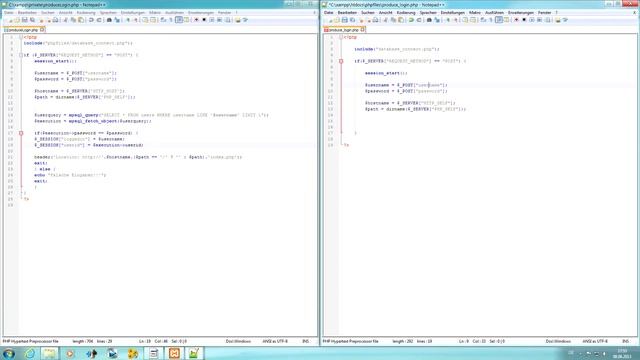Click Cut icon in private-folder Notepad++ window
Viewport: 640px width, 360px height.
click(65, 20)
